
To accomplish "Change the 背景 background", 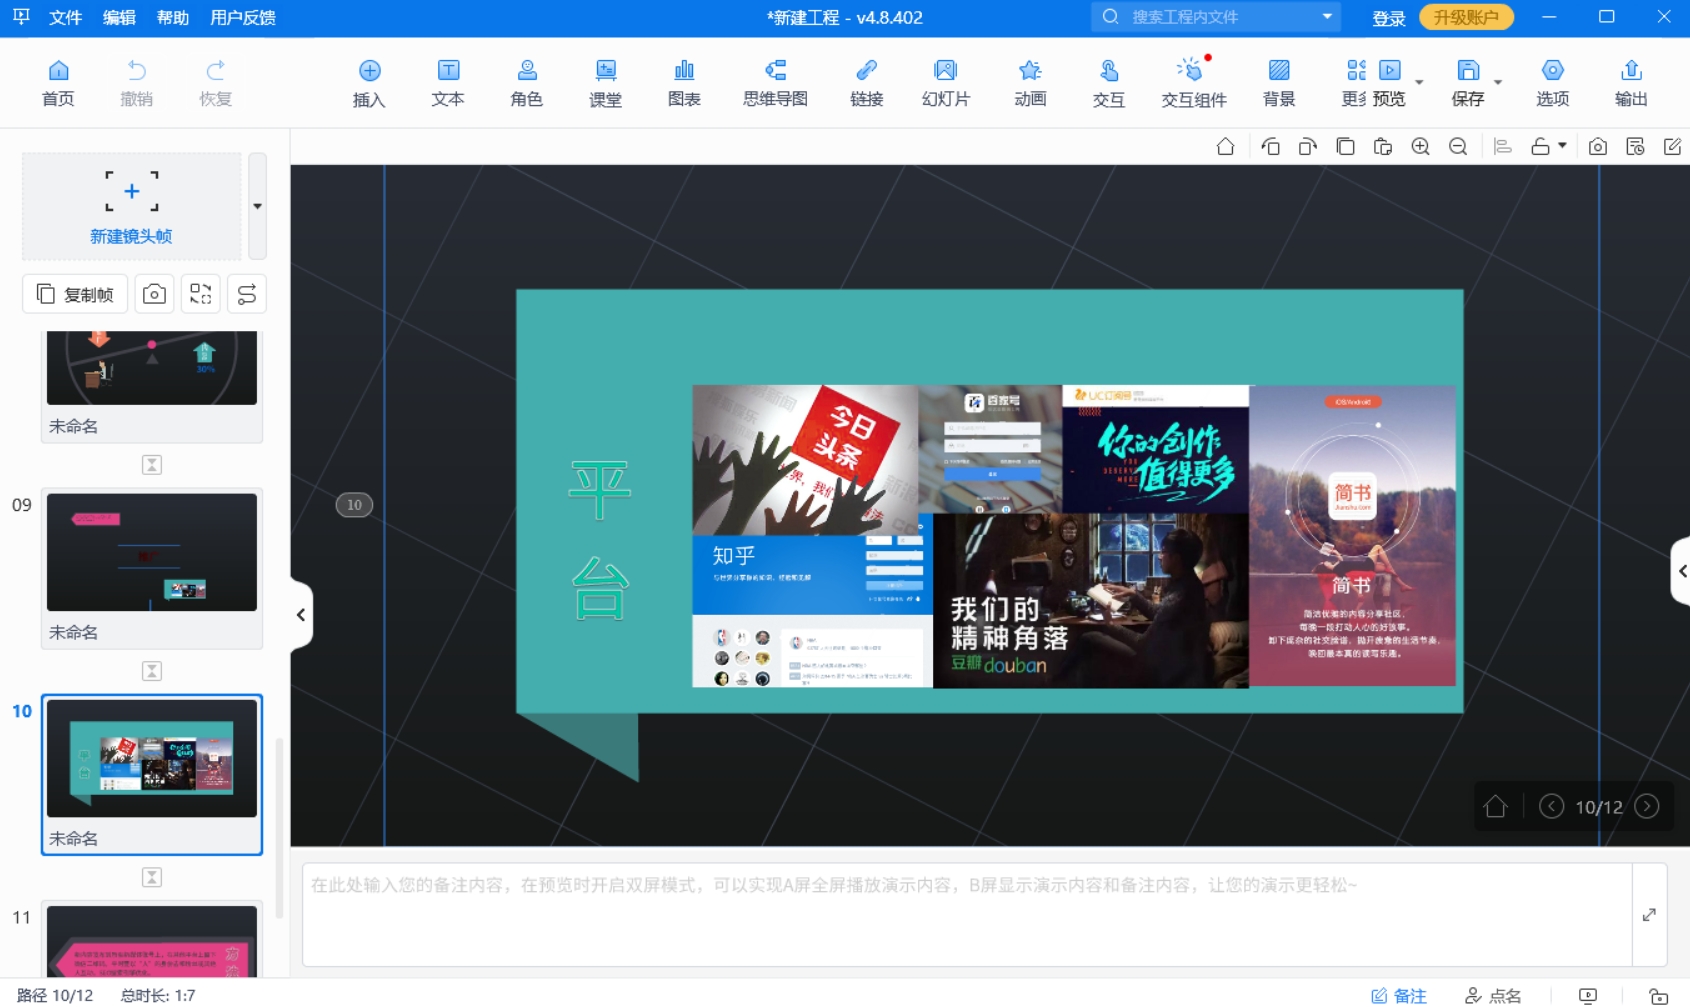I will (1279, 83).
